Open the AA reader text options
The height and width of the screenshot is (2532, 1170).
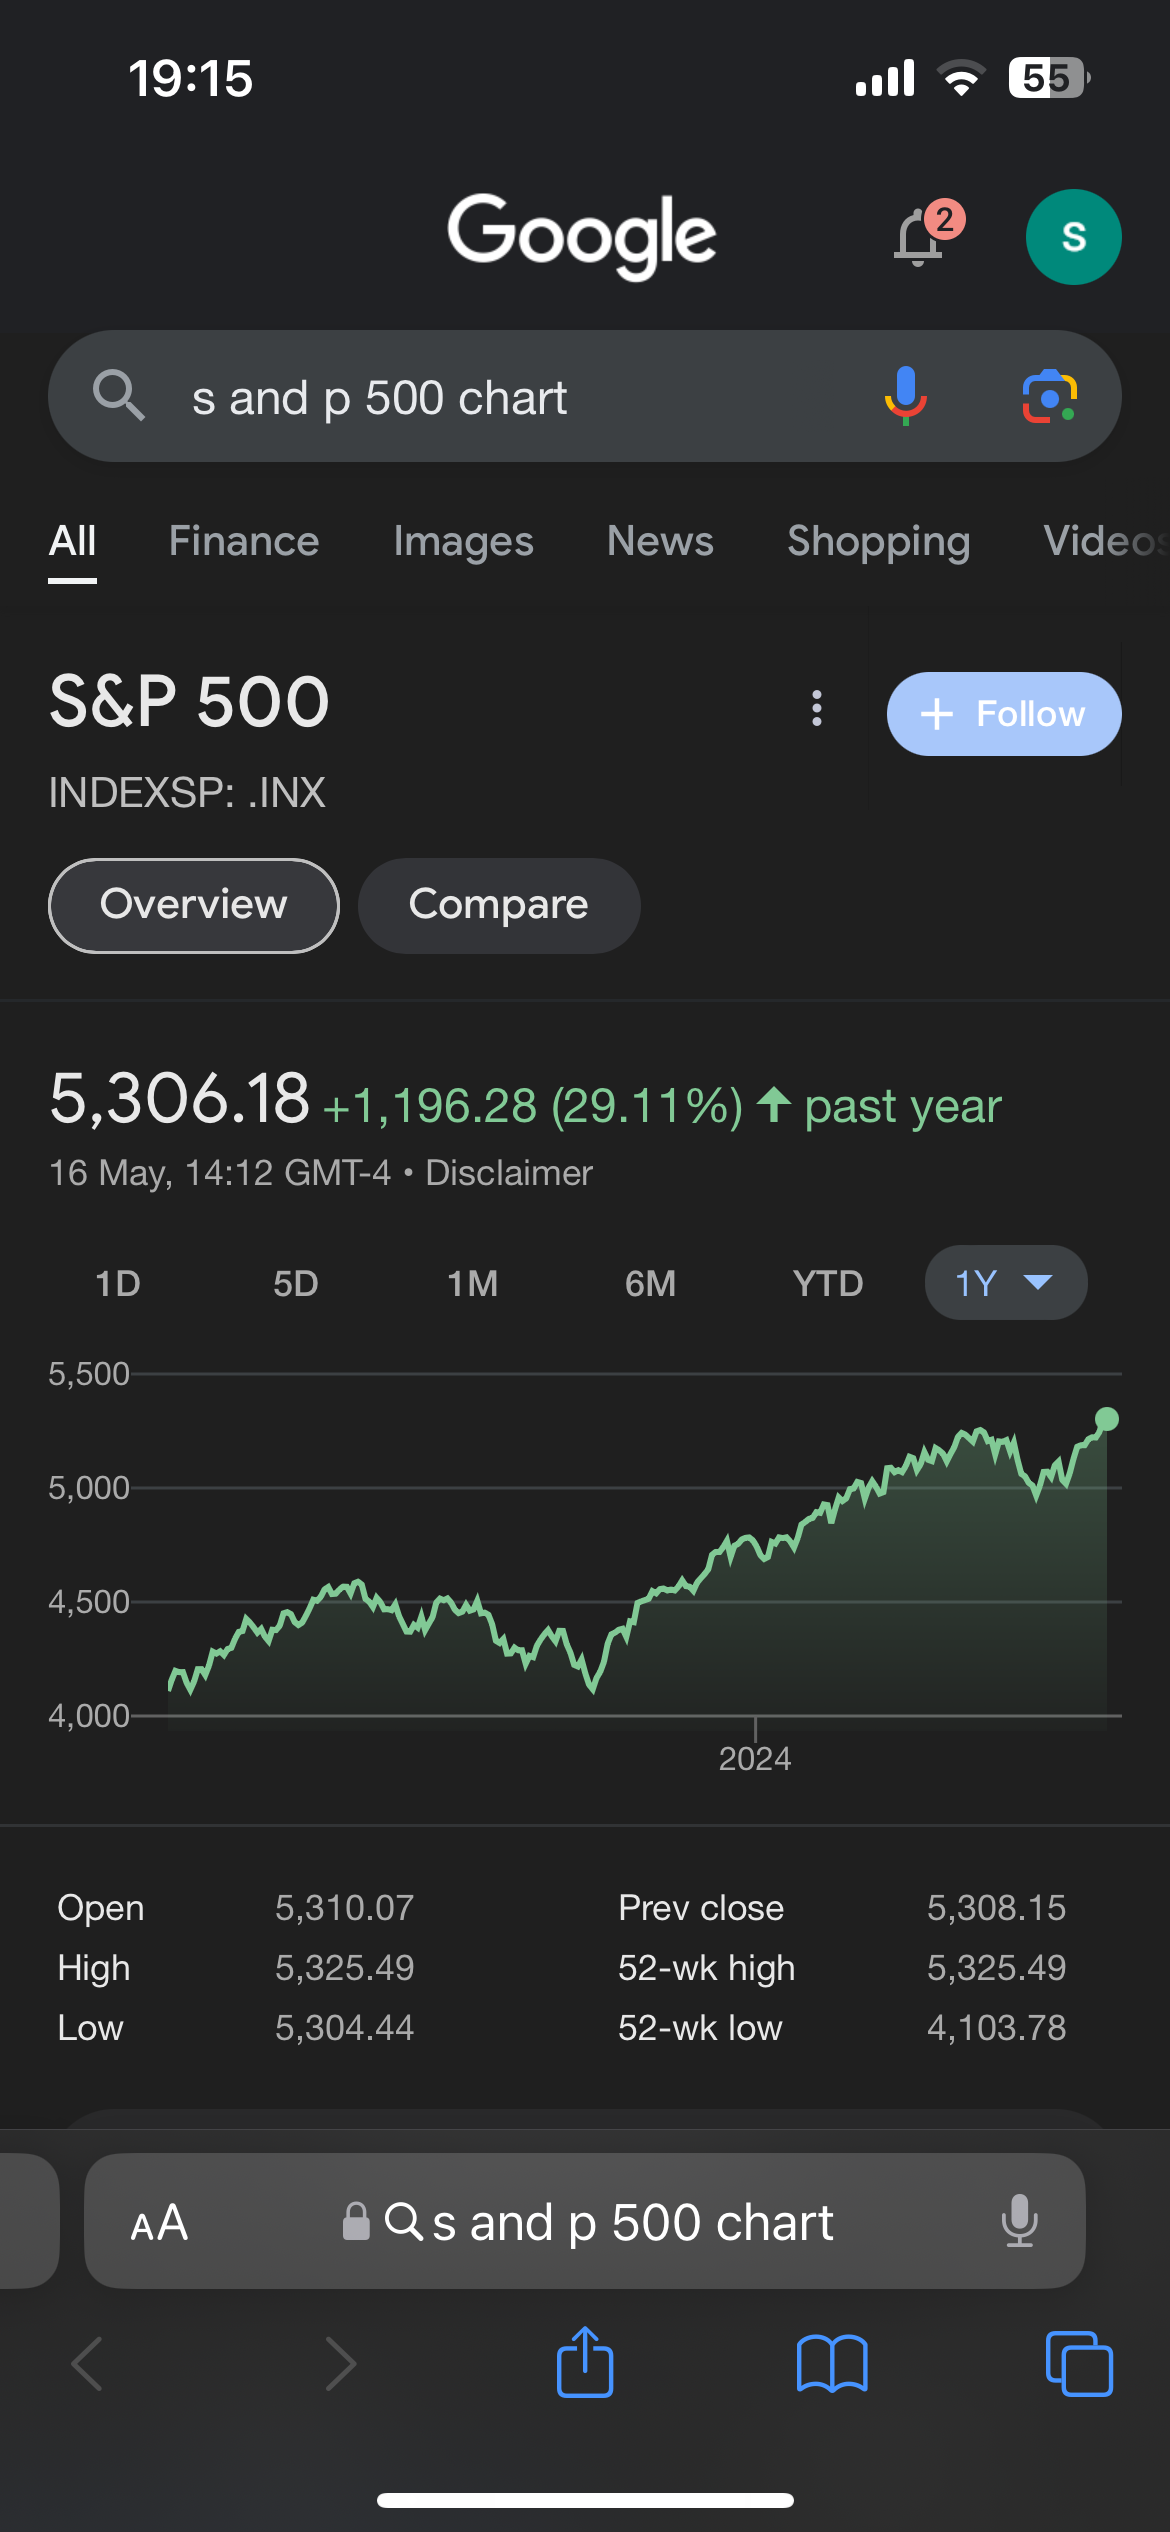coord(159,2222)
